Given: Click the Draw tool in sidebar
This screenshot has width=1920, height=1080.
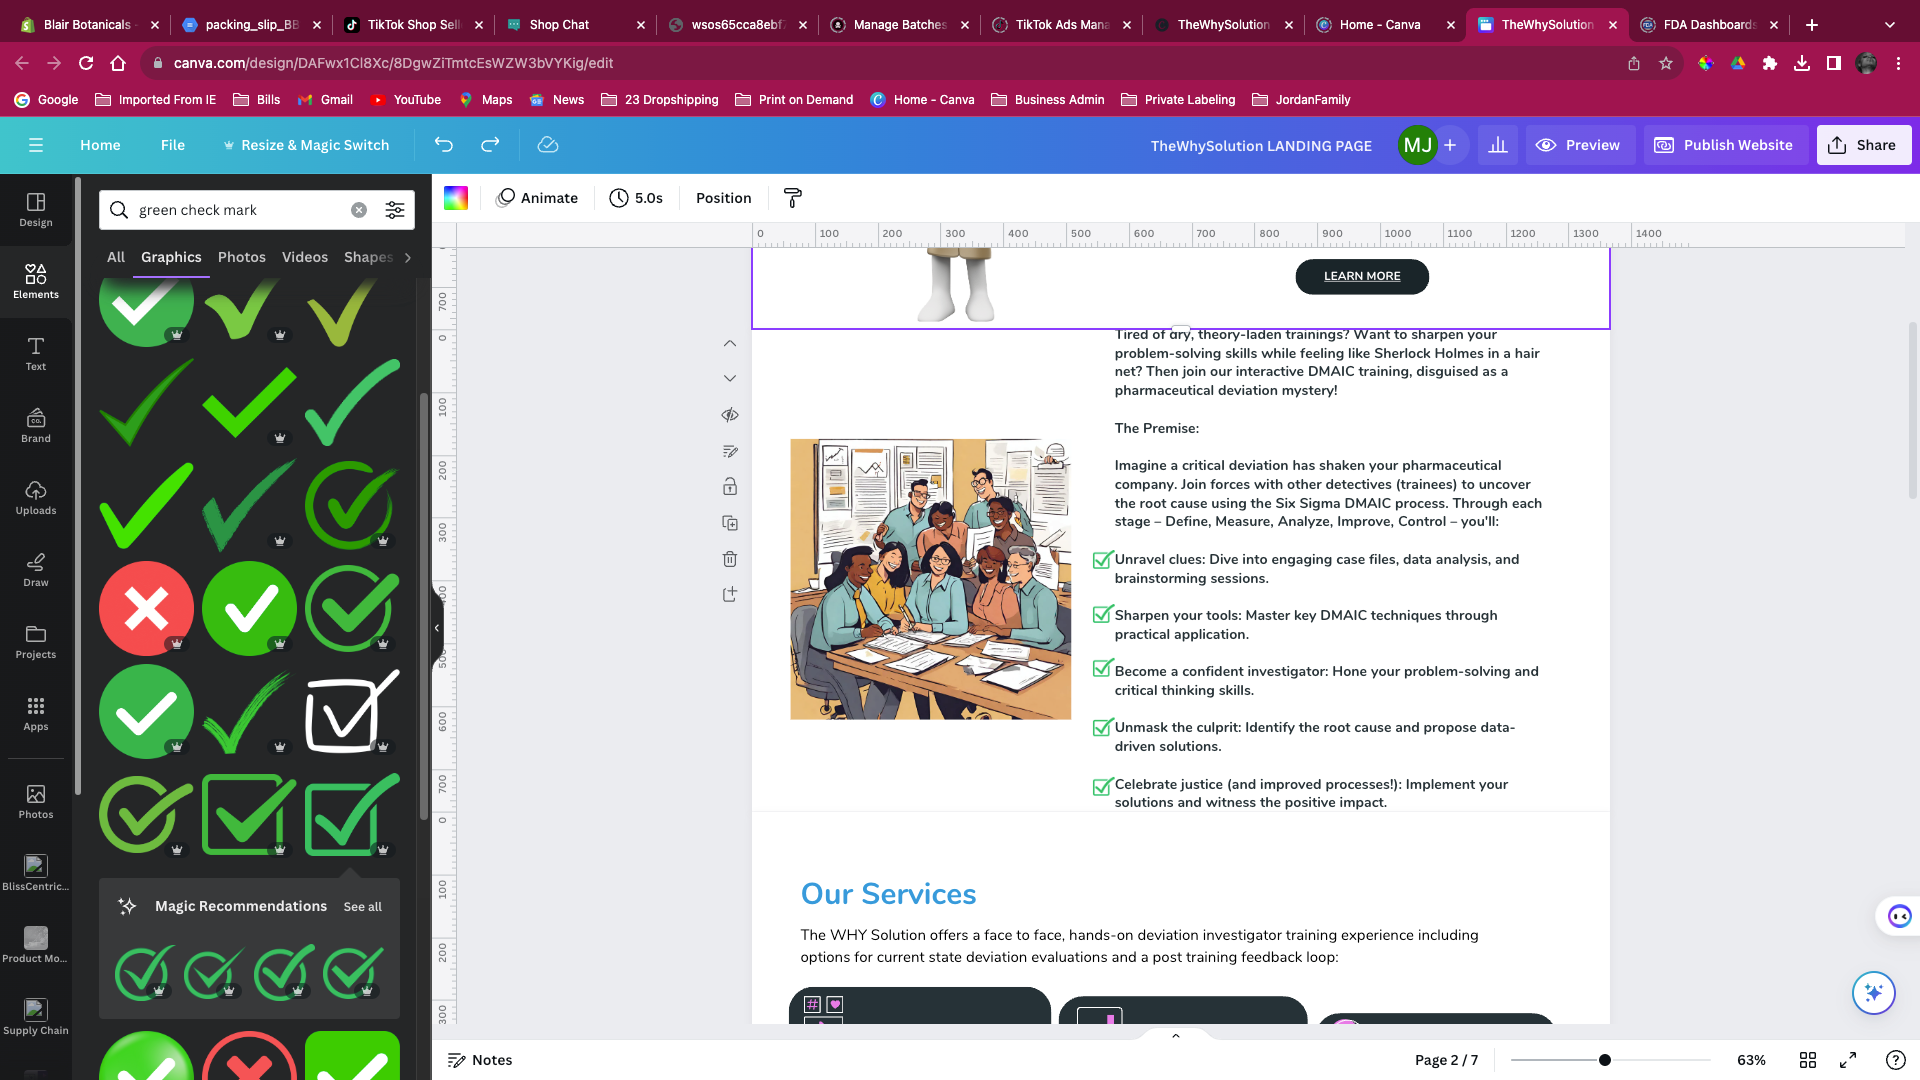Looking at the screenshot, I should pyautogui.click(x=36, y=569).
